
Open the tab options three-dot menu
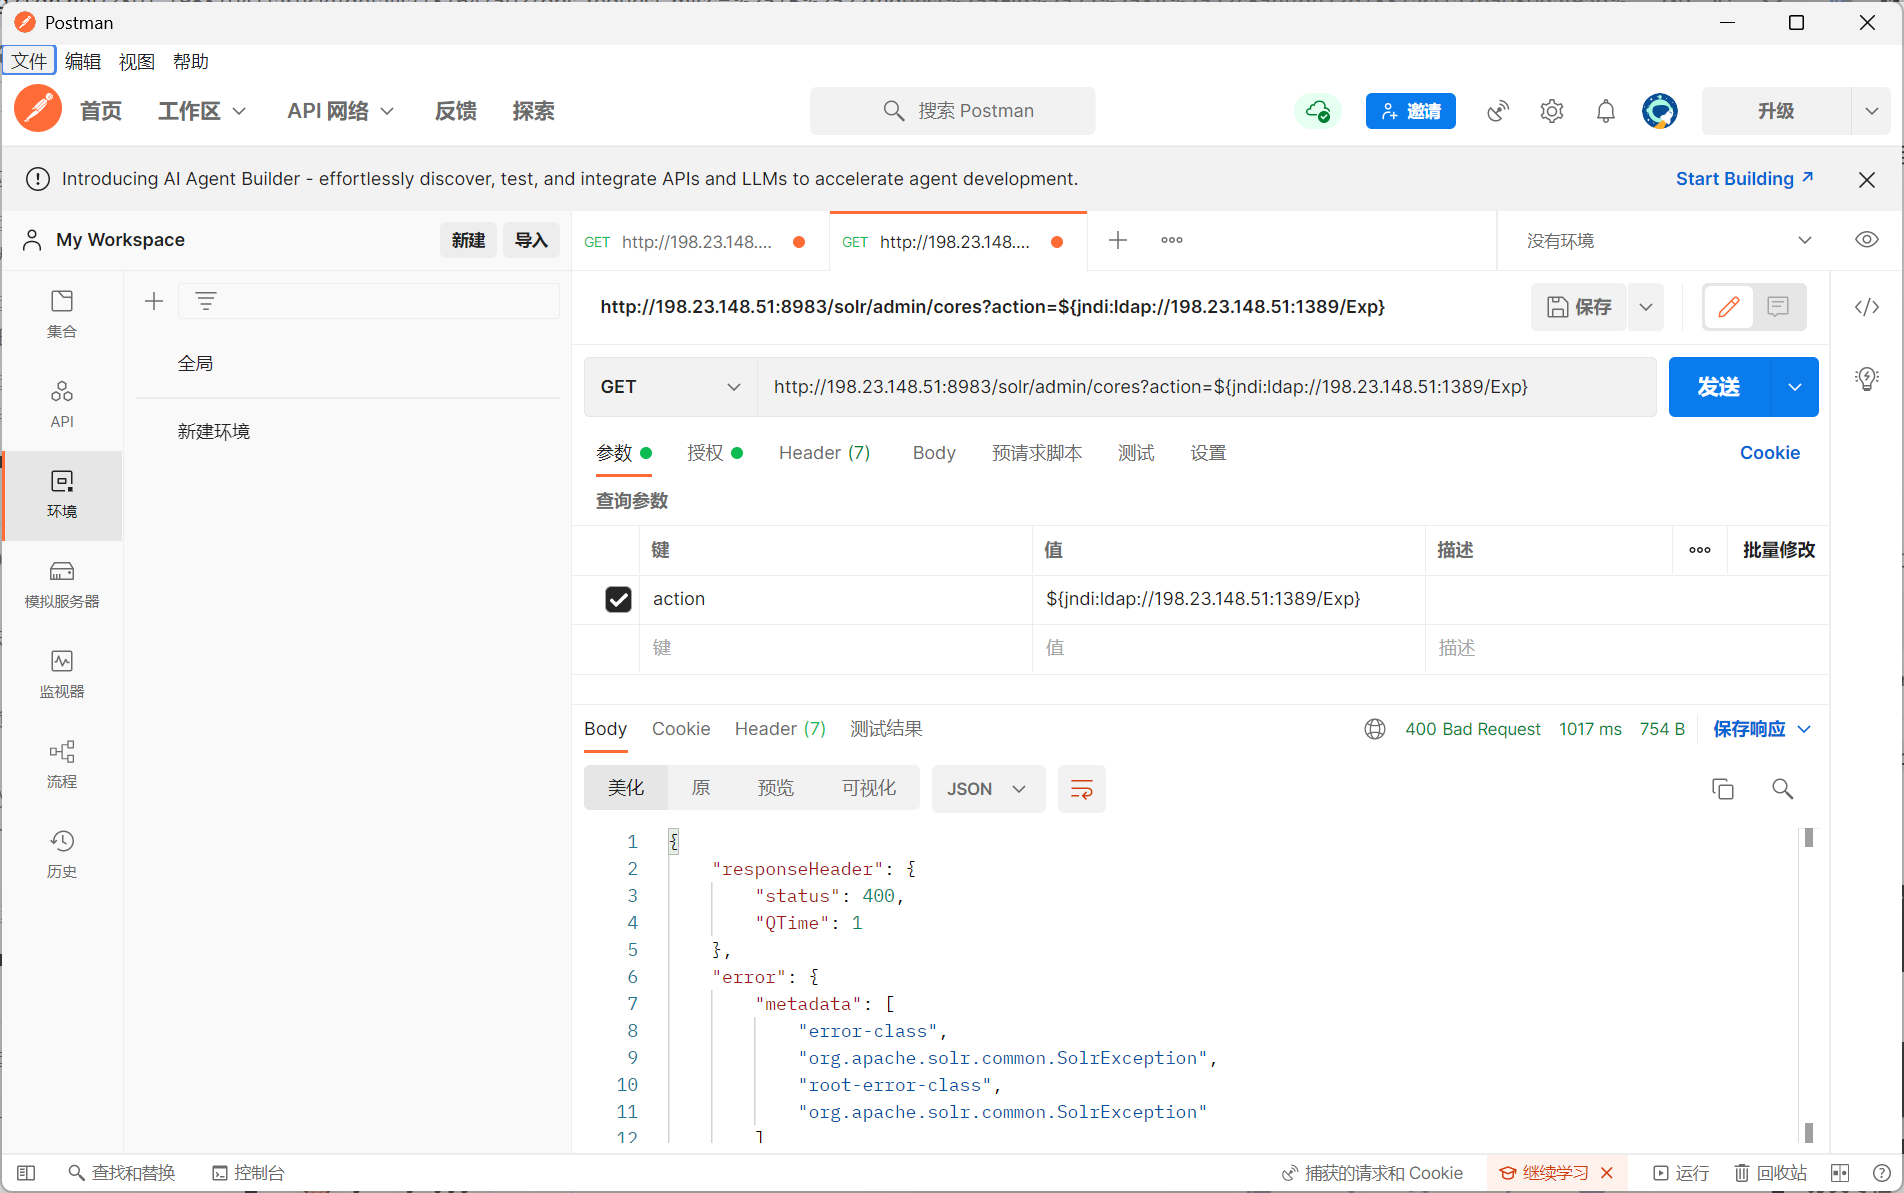pos(1172,240)
